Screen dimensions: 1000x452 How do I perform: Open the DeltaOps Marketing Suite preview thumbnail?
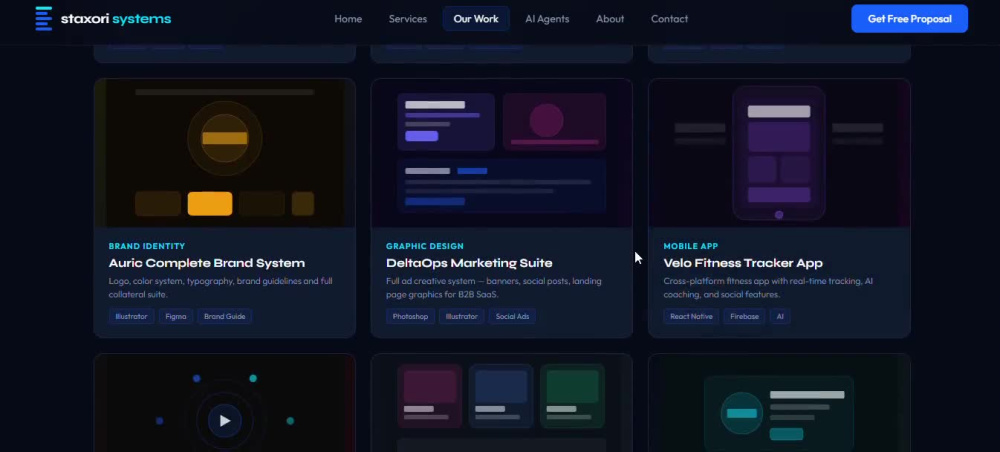pyautogui.click(x=501, y=153)
